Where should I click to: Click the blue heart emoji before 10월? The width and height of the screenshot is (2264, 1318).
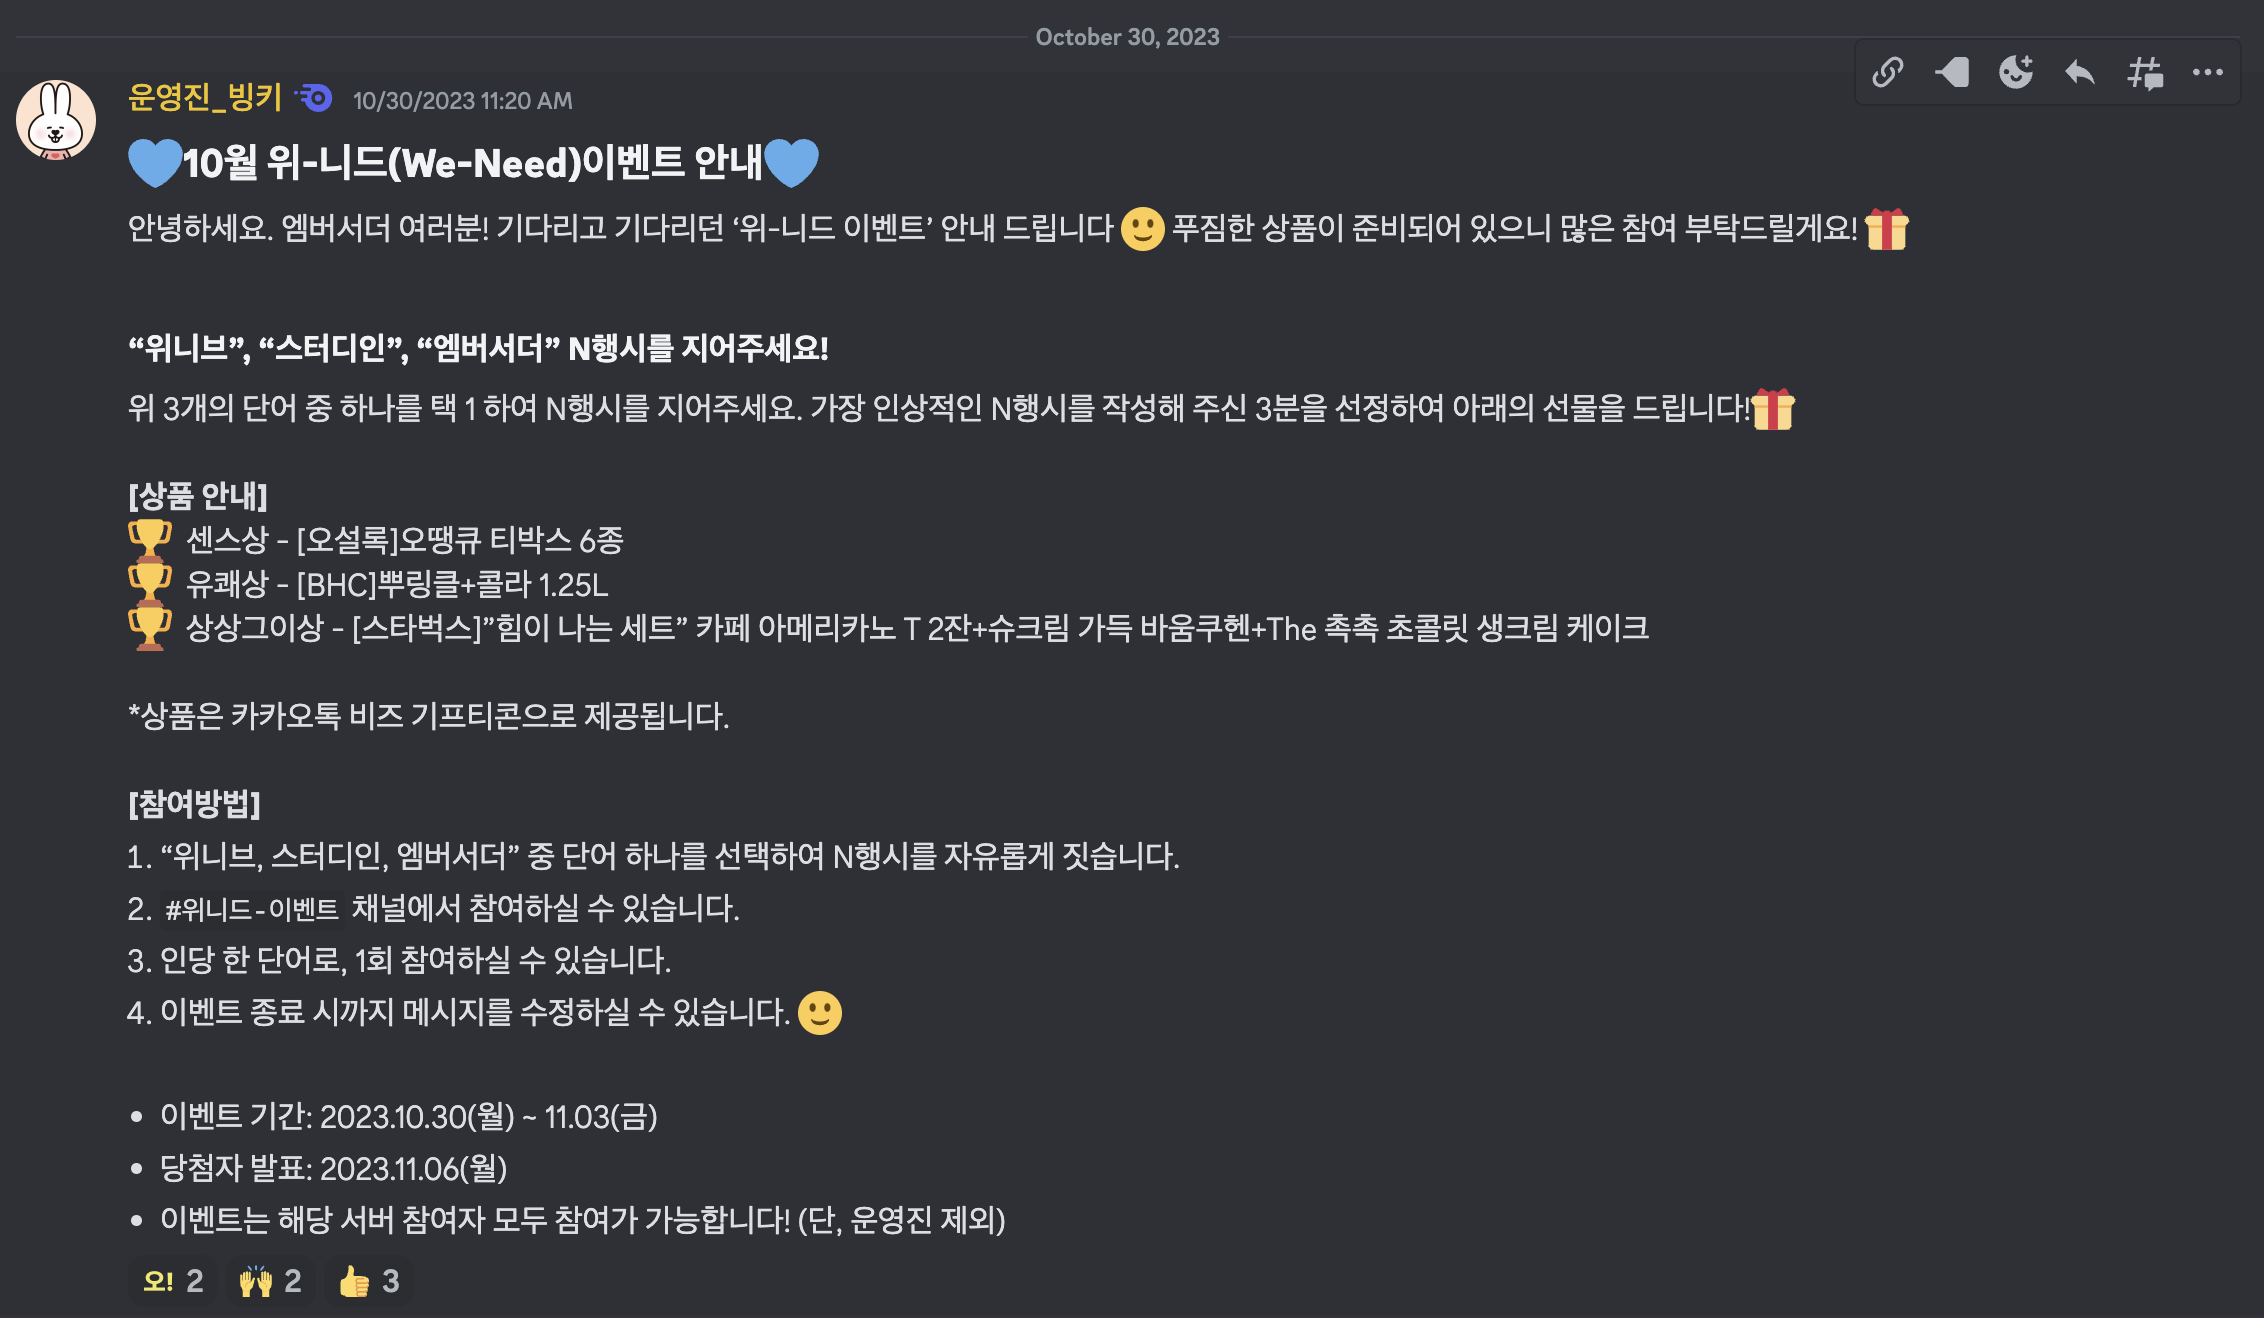[x=155, y=162]
